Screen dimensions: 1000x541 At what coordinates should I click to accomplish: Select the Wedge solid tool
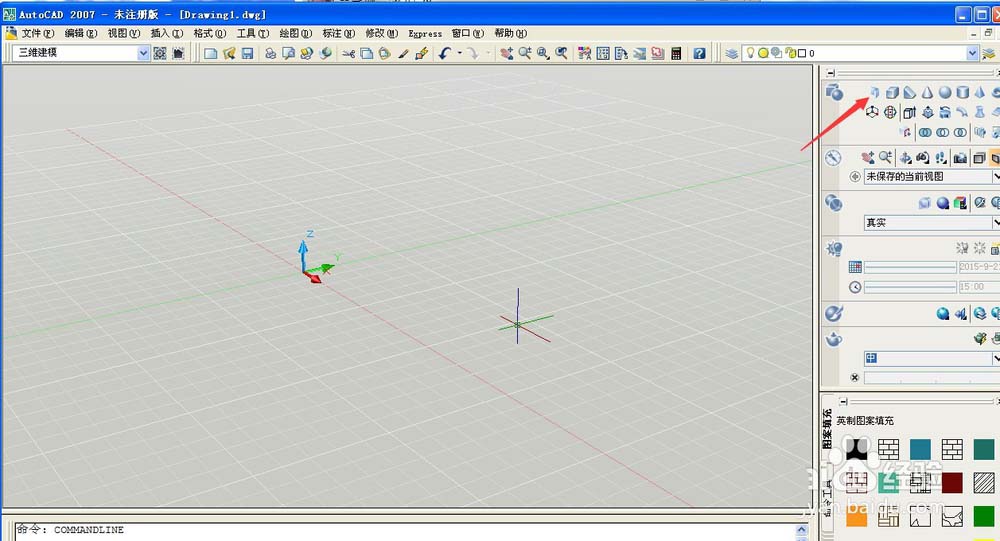(910, 93)
